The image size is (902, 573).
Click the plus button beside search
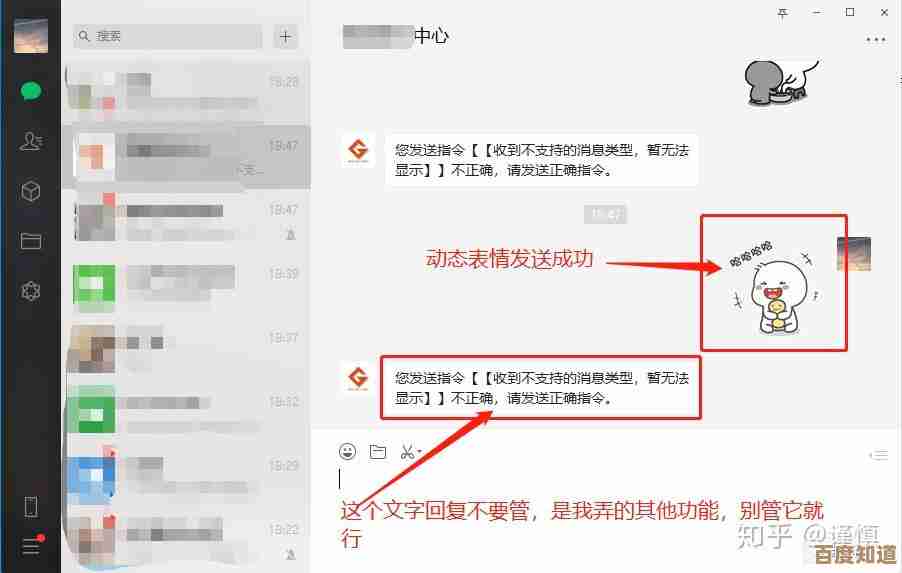click(x=285, y=36)
